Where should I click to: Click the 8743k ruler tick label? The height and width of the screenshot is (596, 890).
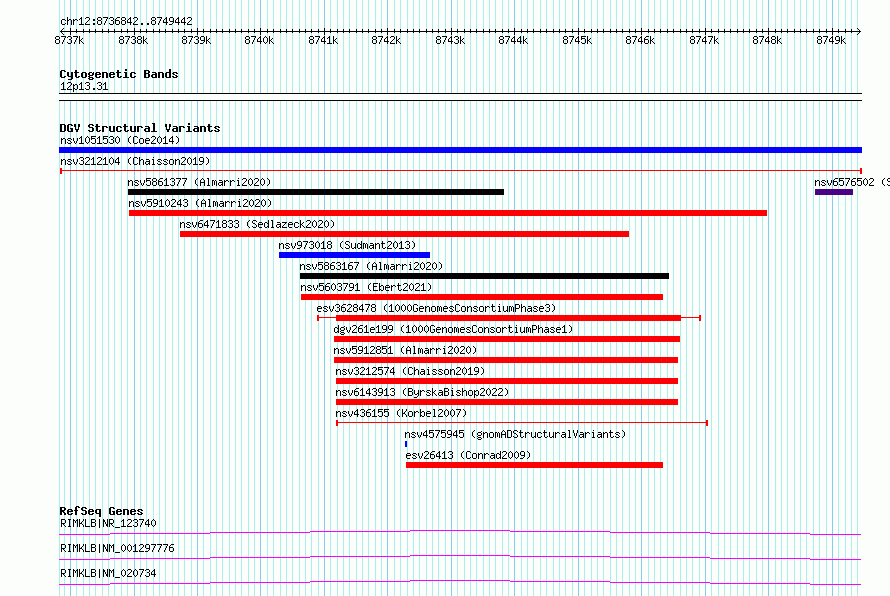coord(450,40)
